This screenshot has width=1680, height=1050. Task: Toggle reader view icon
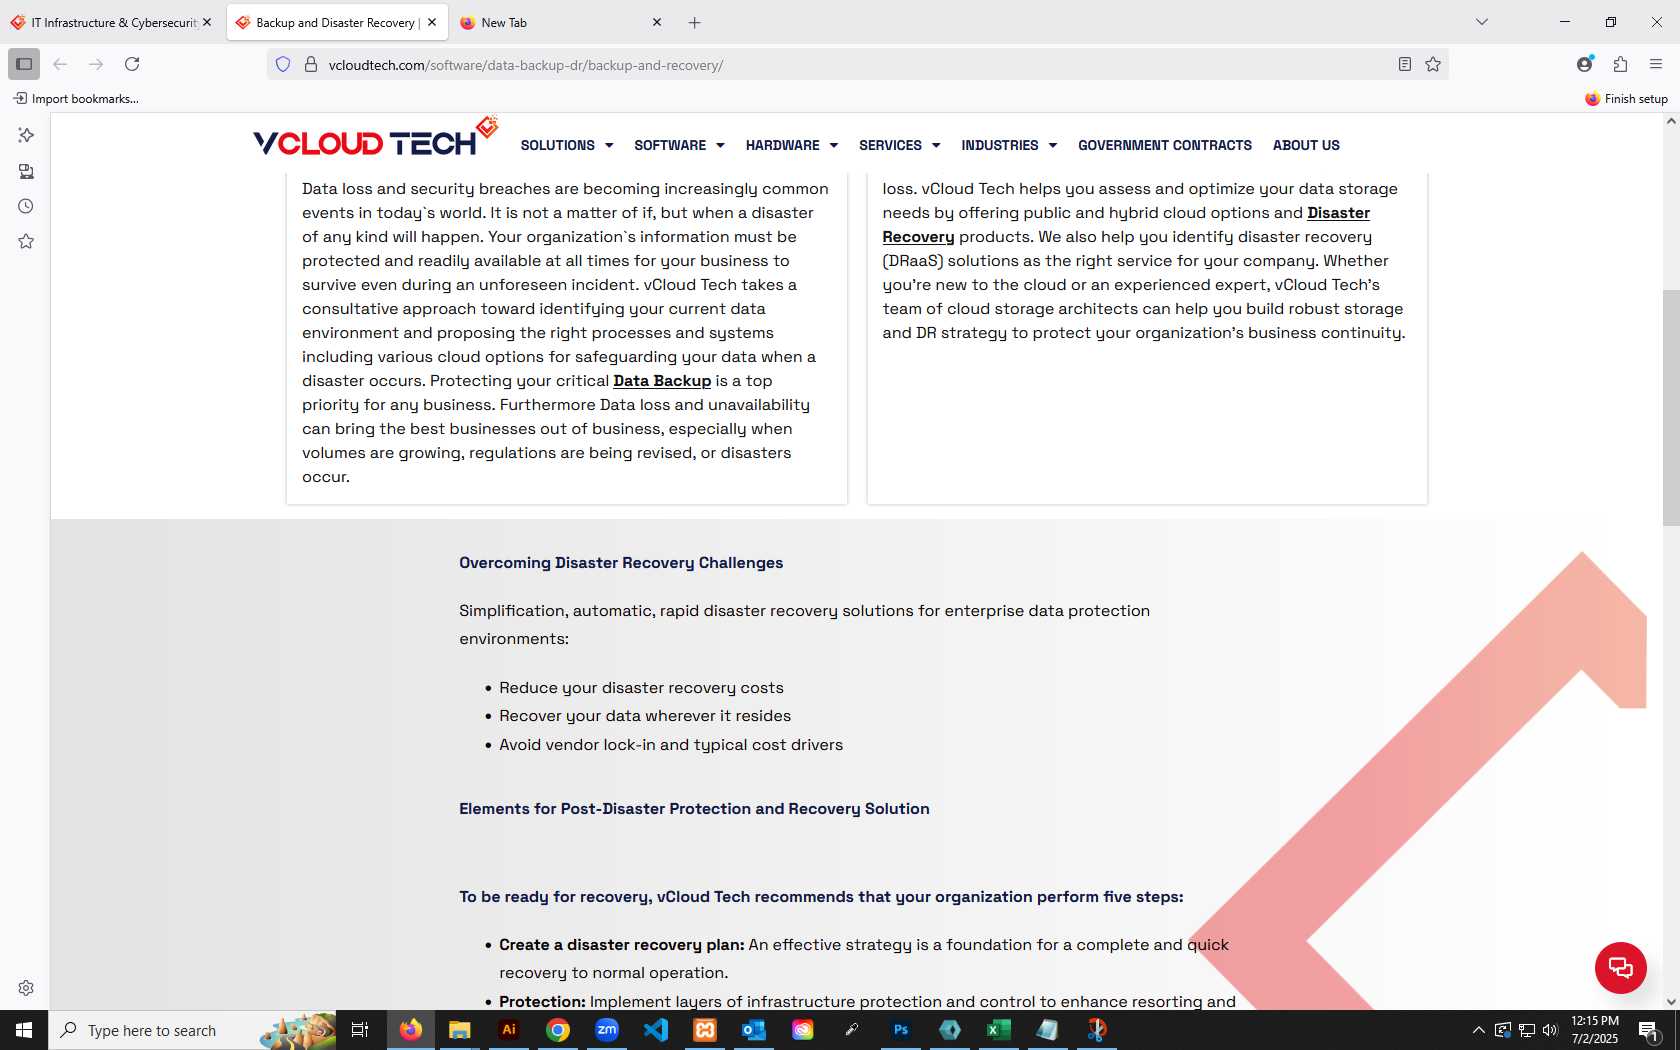pos(1405,64)
